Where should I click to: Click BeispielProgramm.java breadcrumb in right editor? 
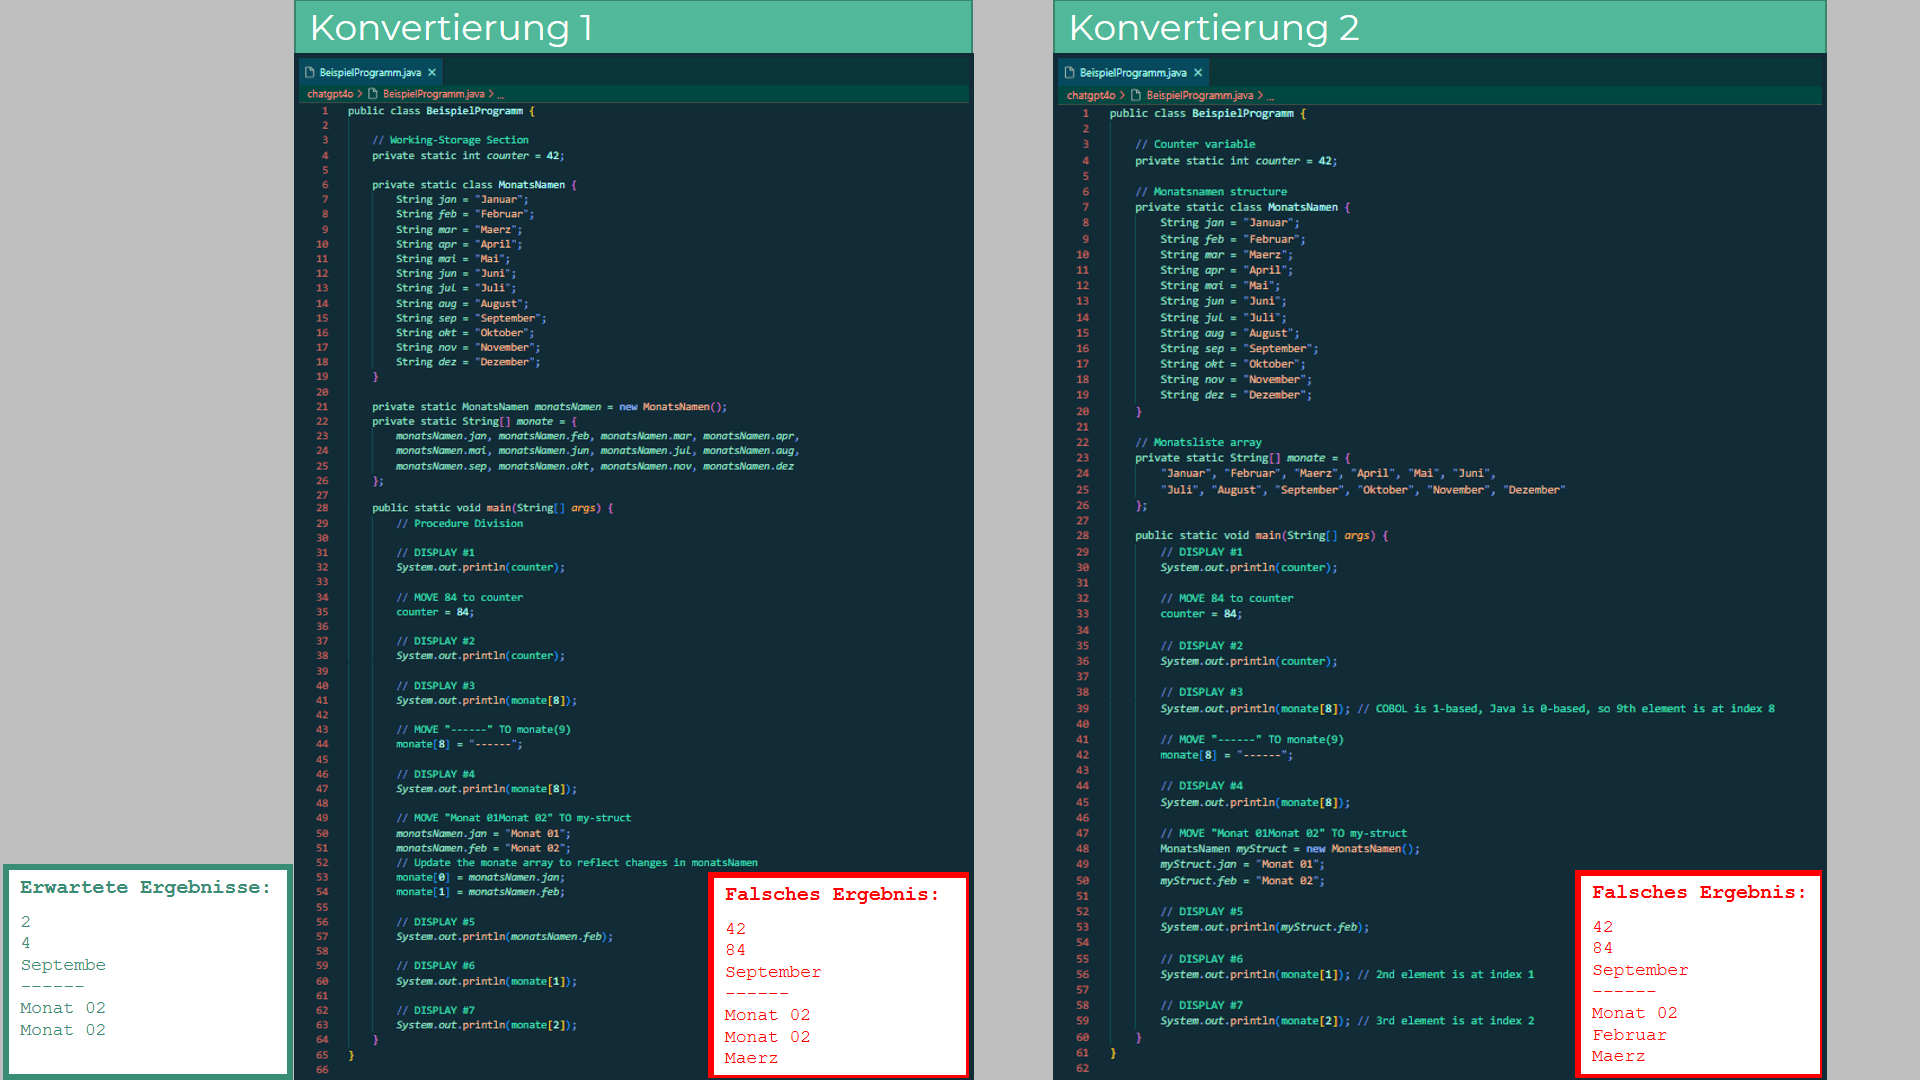tap(1199, 96)
